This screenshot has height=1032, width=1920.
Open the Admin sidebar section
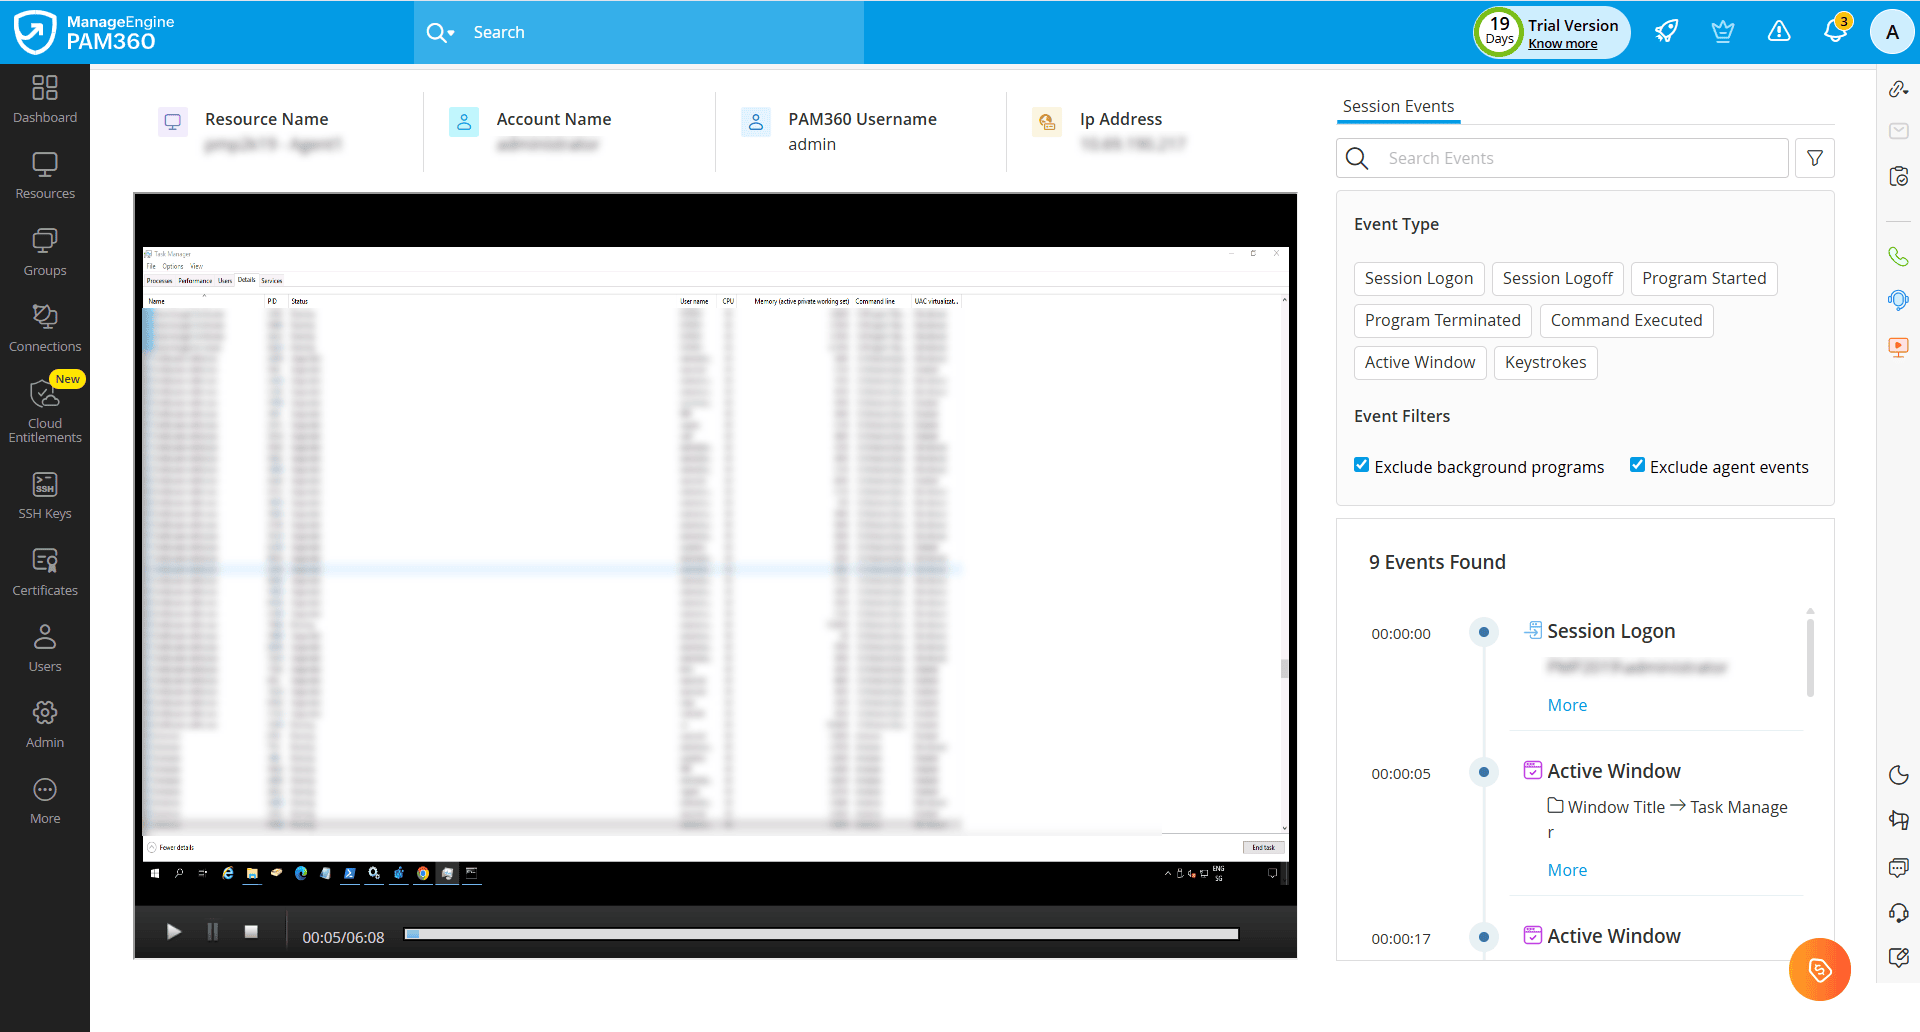pyautogui.click(x=45, y=722)
